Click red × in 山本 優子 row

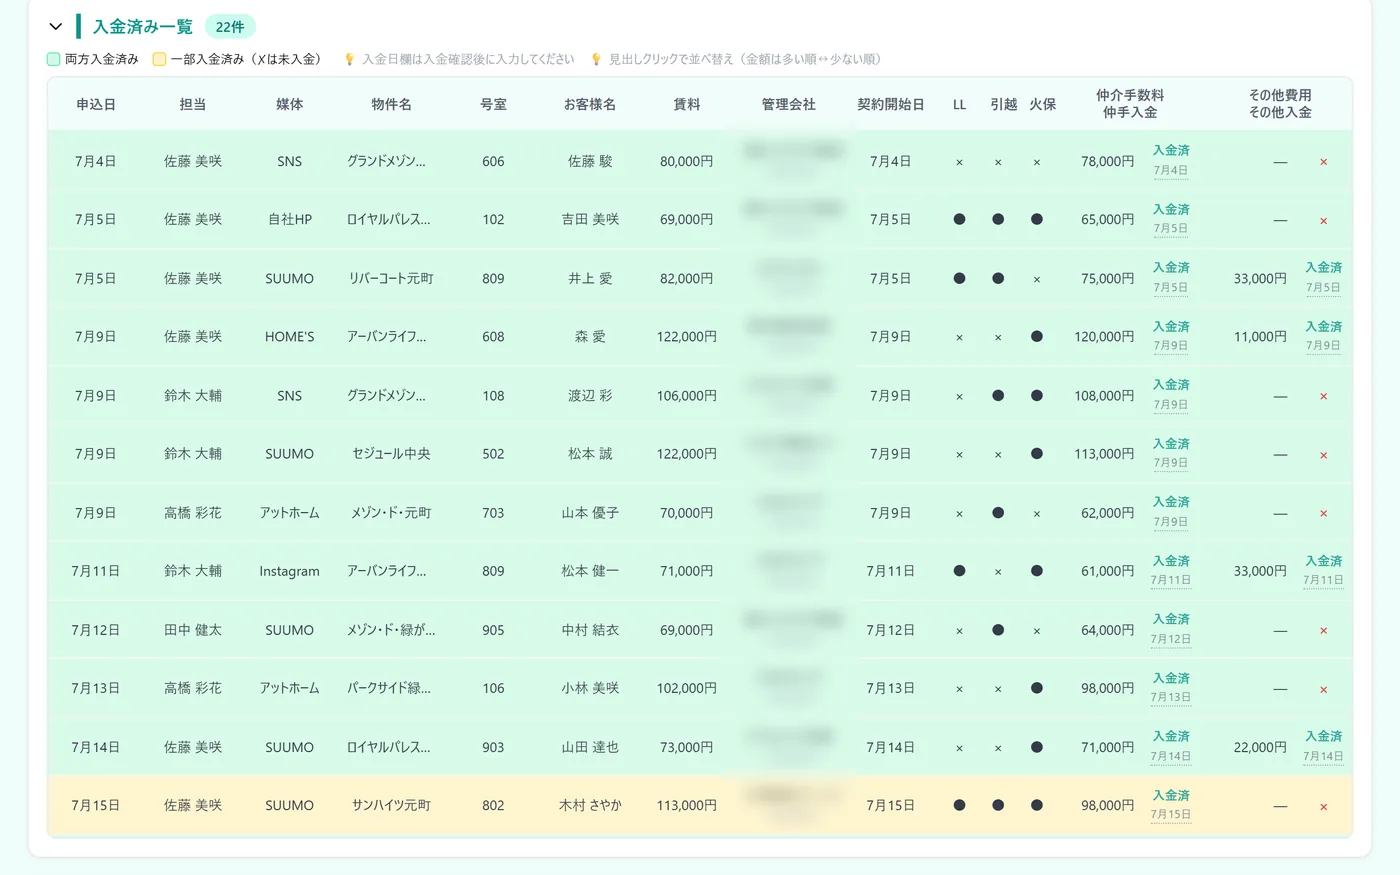1323,514
